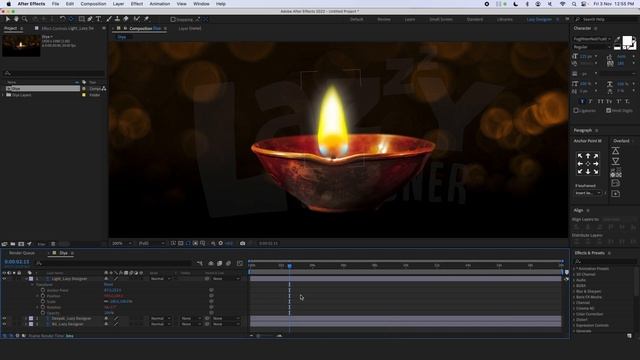This screenshot has height=360, width=640.
Task: Switch to the Render Queue tab
Action: click(x=22, y=253)
